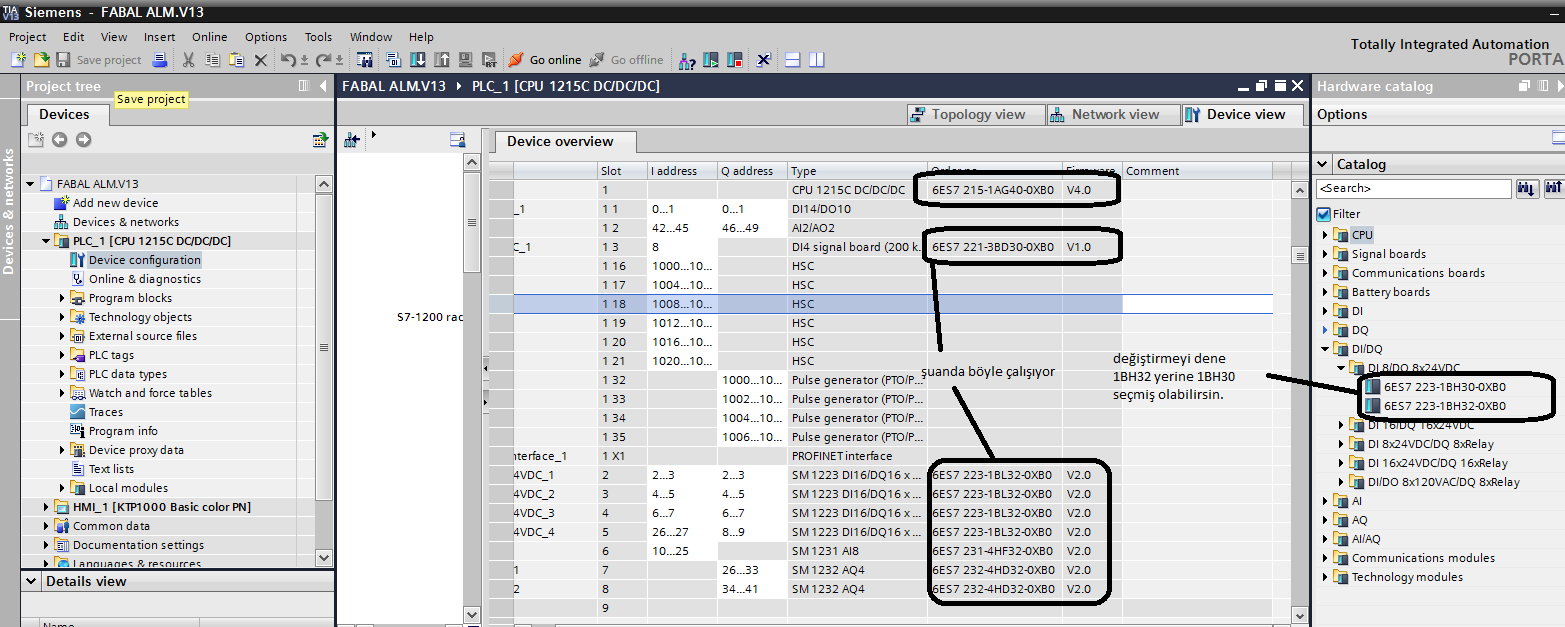Collapse the Catalog section header
1565x627 pixels.
pos(1323,164)
